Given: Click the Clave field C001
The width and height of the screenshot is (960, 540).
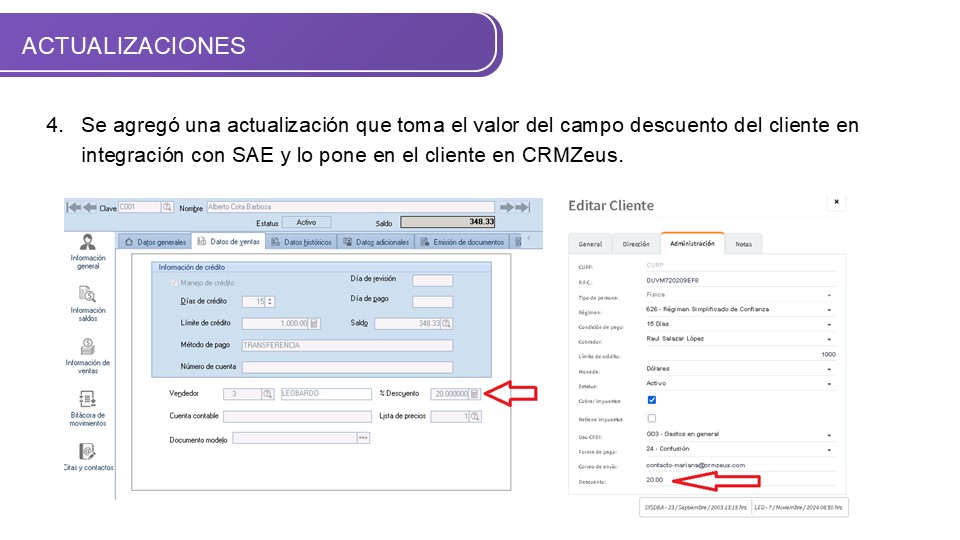Looking at the screenshot, I should tap(140, 207).
